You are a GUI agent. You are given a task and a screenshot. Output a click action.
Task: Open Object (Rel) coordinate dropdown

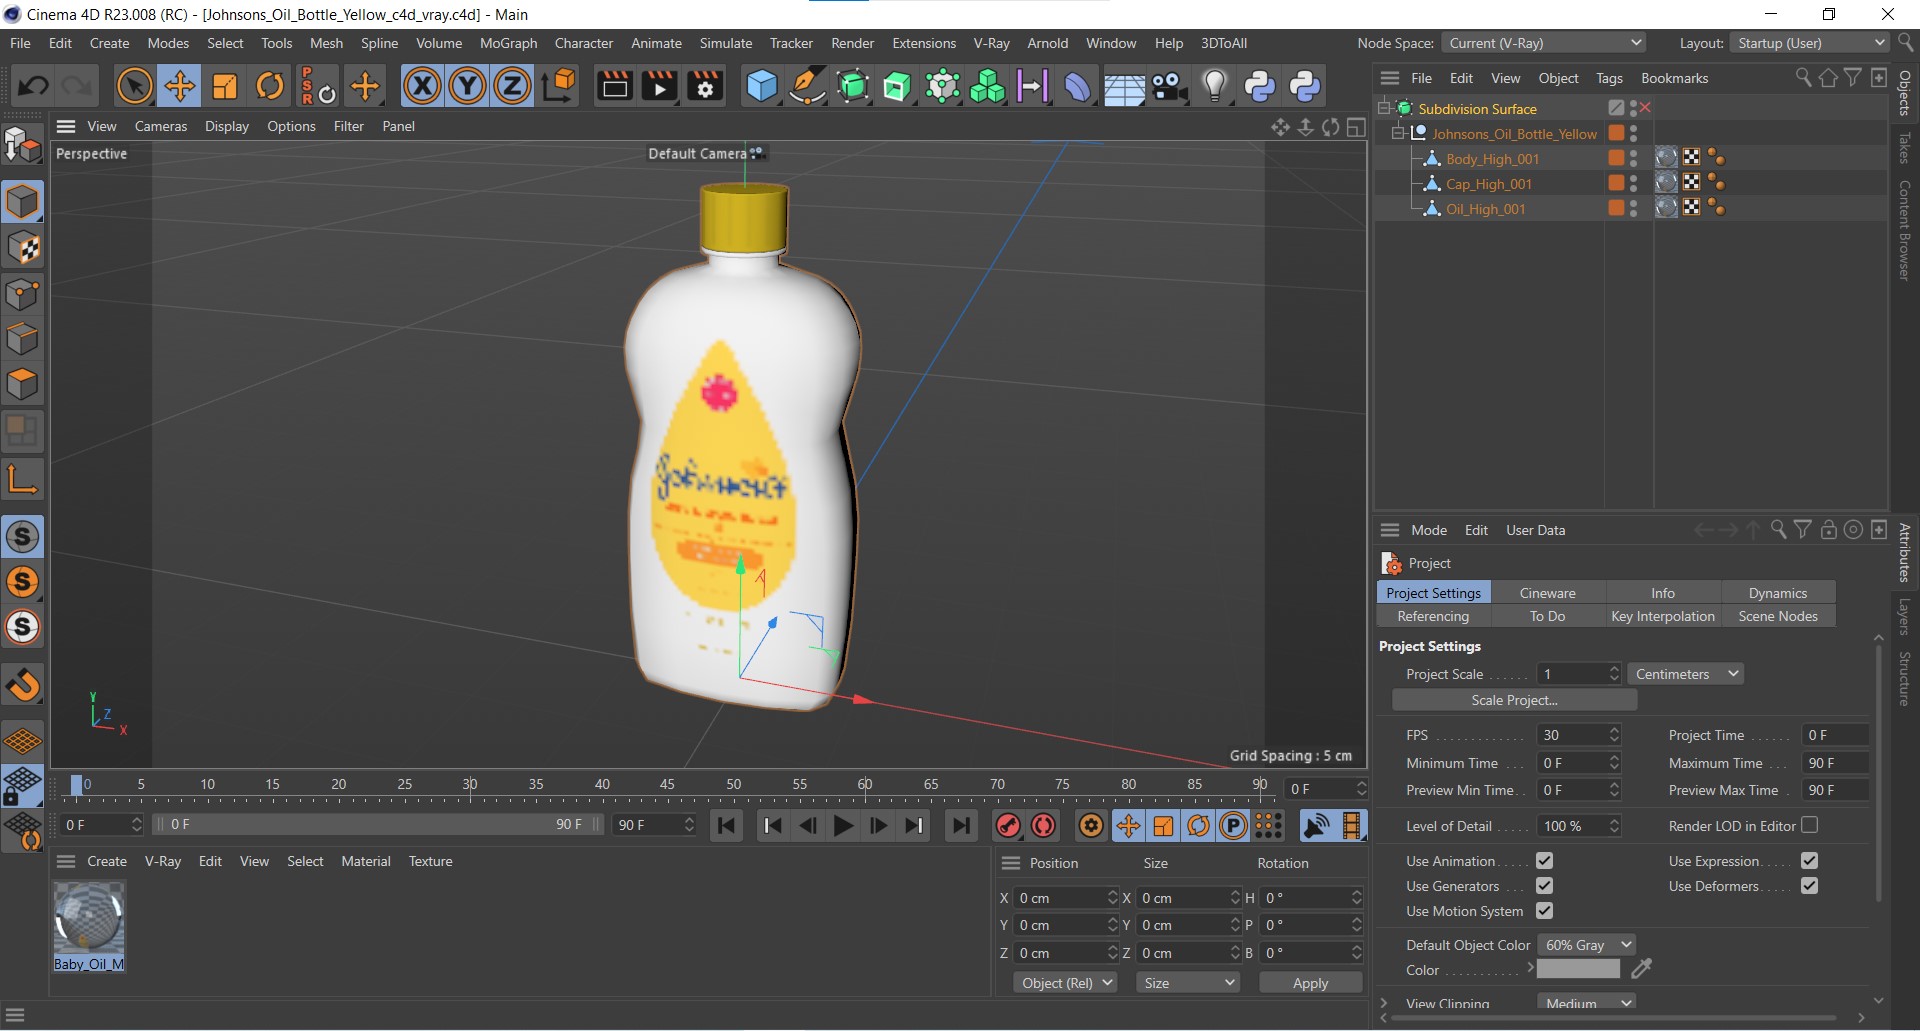[x=1066, y=983]
